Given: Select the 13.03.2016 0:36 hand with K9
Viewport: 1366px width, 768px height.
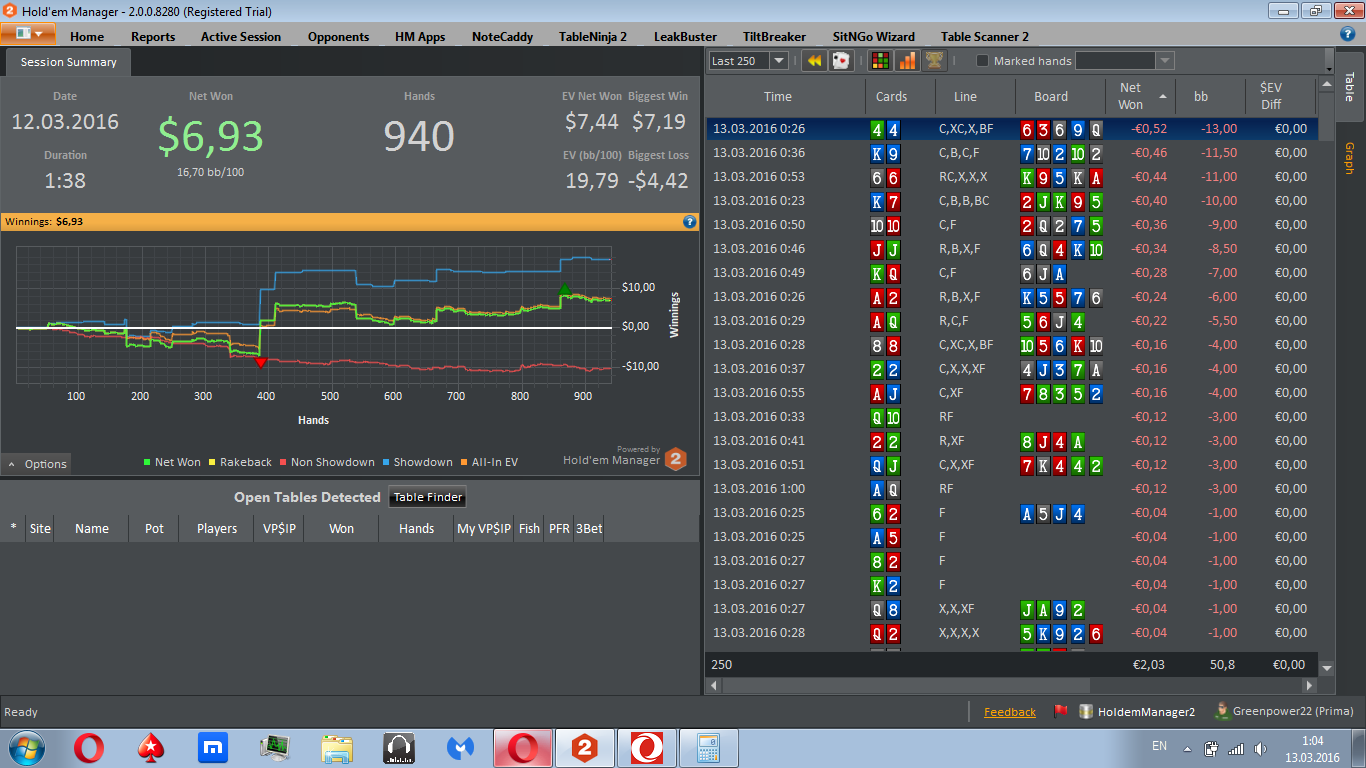Looking at the screenshot, I should pos(1012,153).
